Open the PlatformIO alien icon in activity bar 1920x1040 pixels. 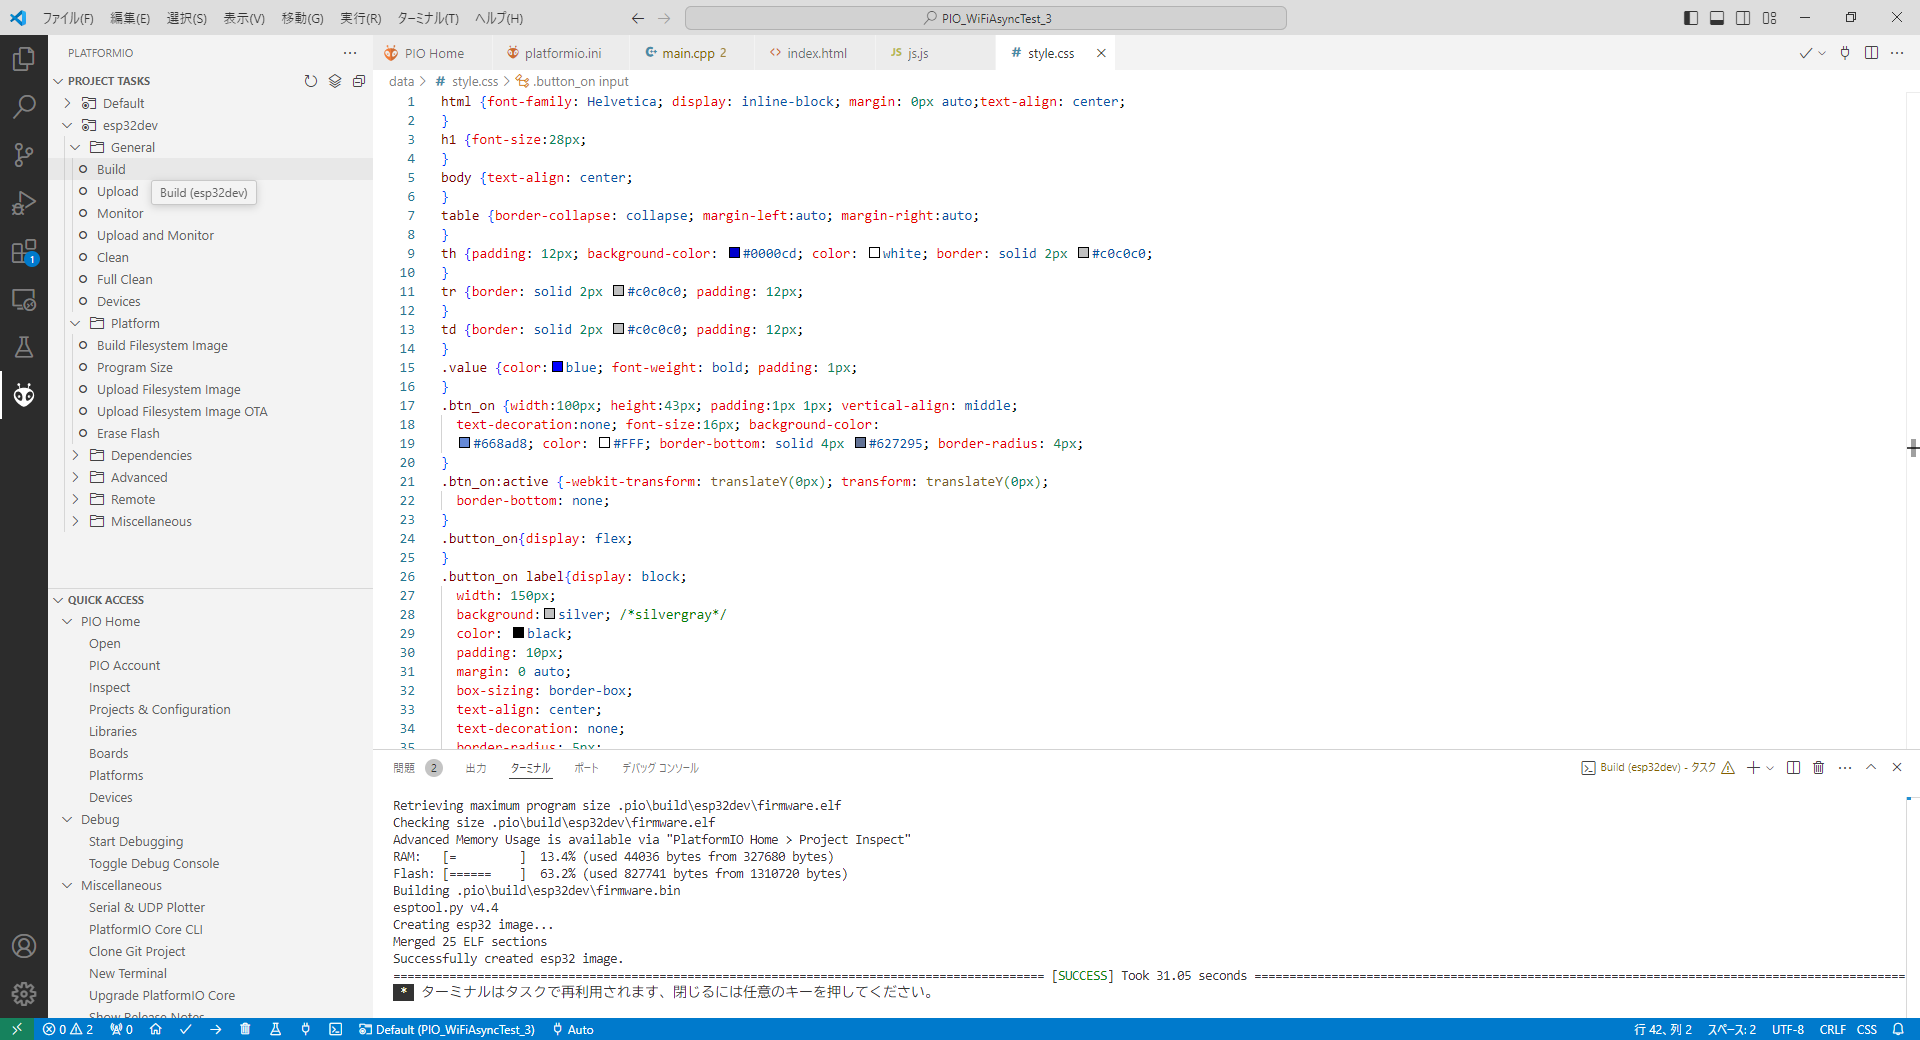tap(24, 395)
